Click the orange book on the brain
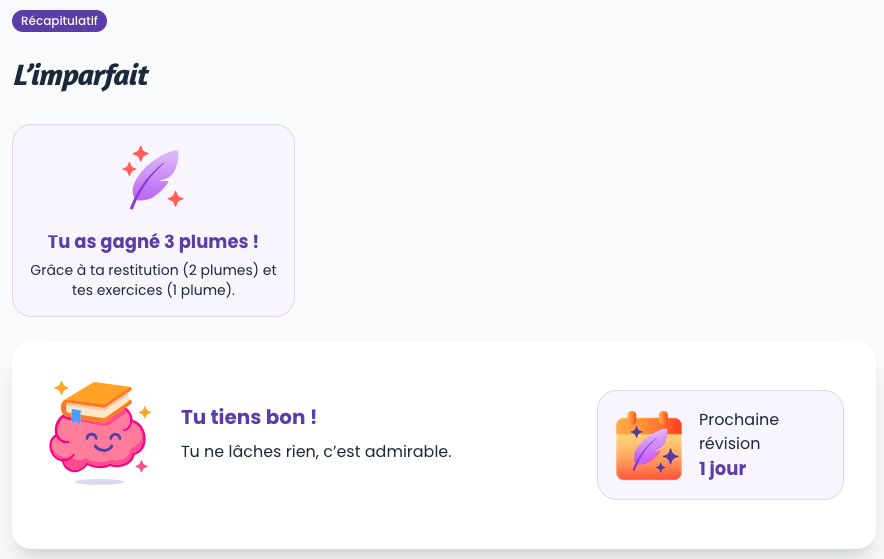This screenshot has height=559, width=884. pos(98,397)
